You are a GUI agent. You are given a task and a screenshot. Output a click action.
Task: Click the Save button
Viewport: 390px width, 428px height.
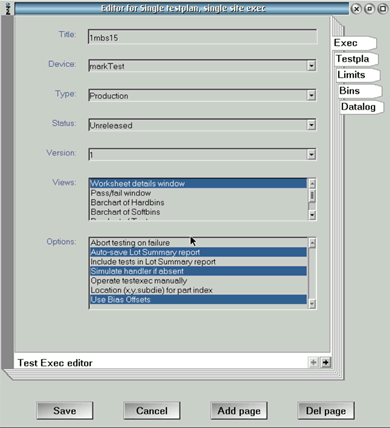[65, 411]
